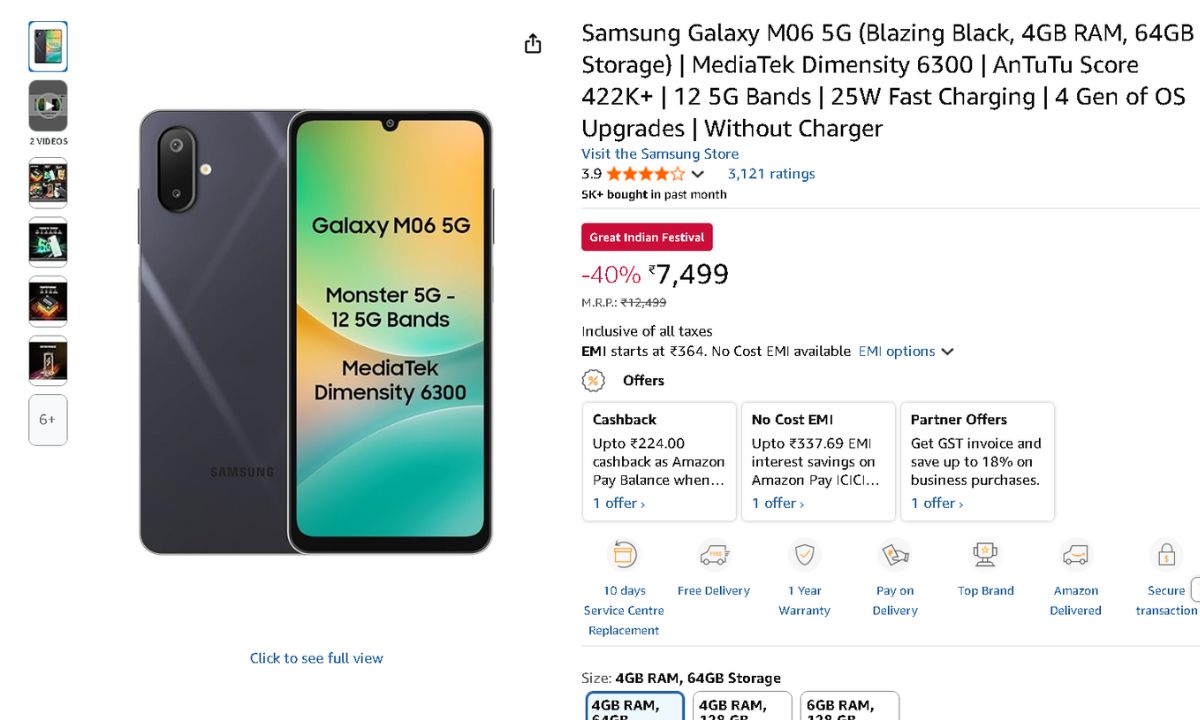Screen dimensions: 1200x720
Task: Pick the 6GB RAM, 128GB variant
Action: (849, 707)
